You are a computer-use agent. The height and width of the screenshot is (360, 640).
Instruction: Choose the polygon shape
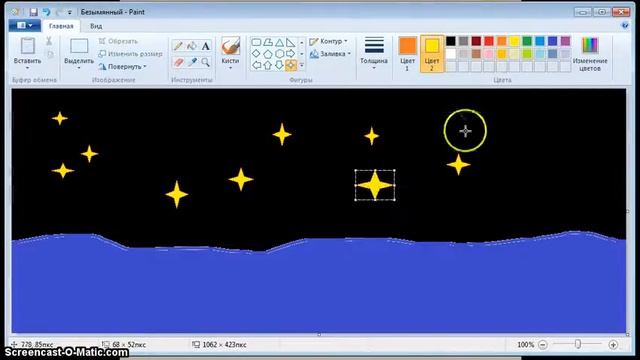click(x=268, y=42)
